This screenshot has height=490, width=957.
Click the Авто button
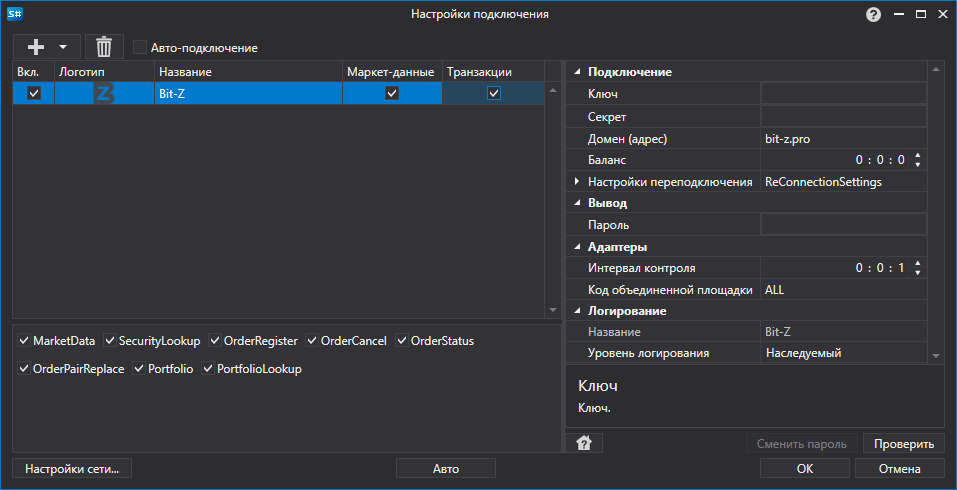click(446, 469)
